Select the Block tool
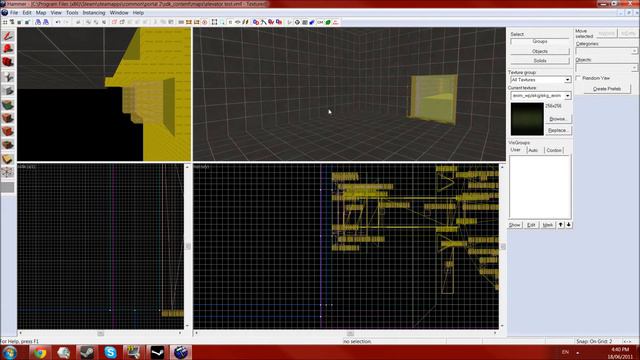The image size is (640, 360). click(8, 91)
